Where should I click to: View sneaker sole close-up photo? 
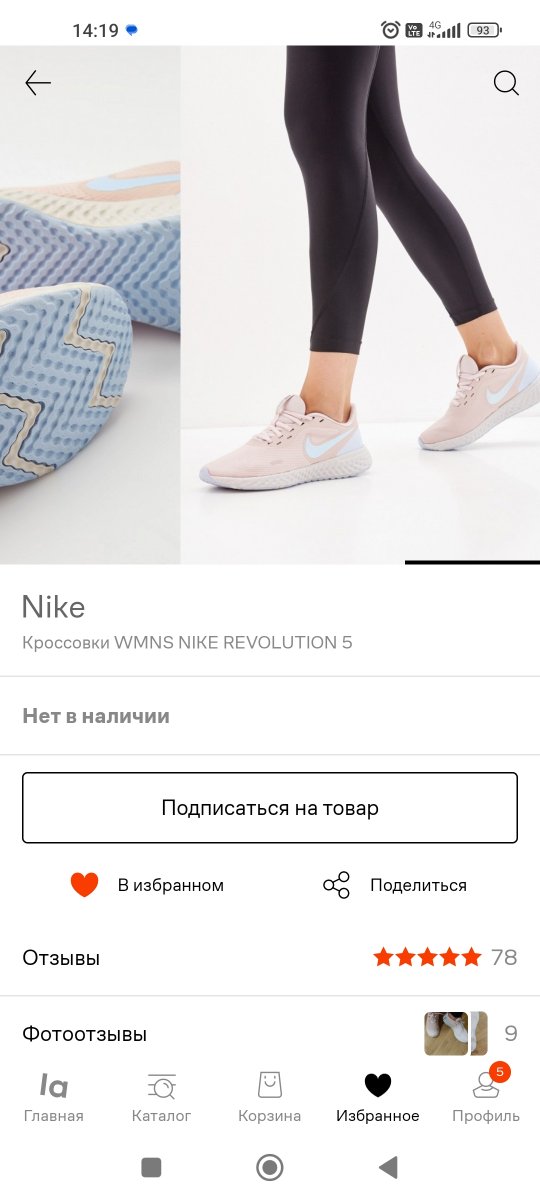[x=90, y=305]
